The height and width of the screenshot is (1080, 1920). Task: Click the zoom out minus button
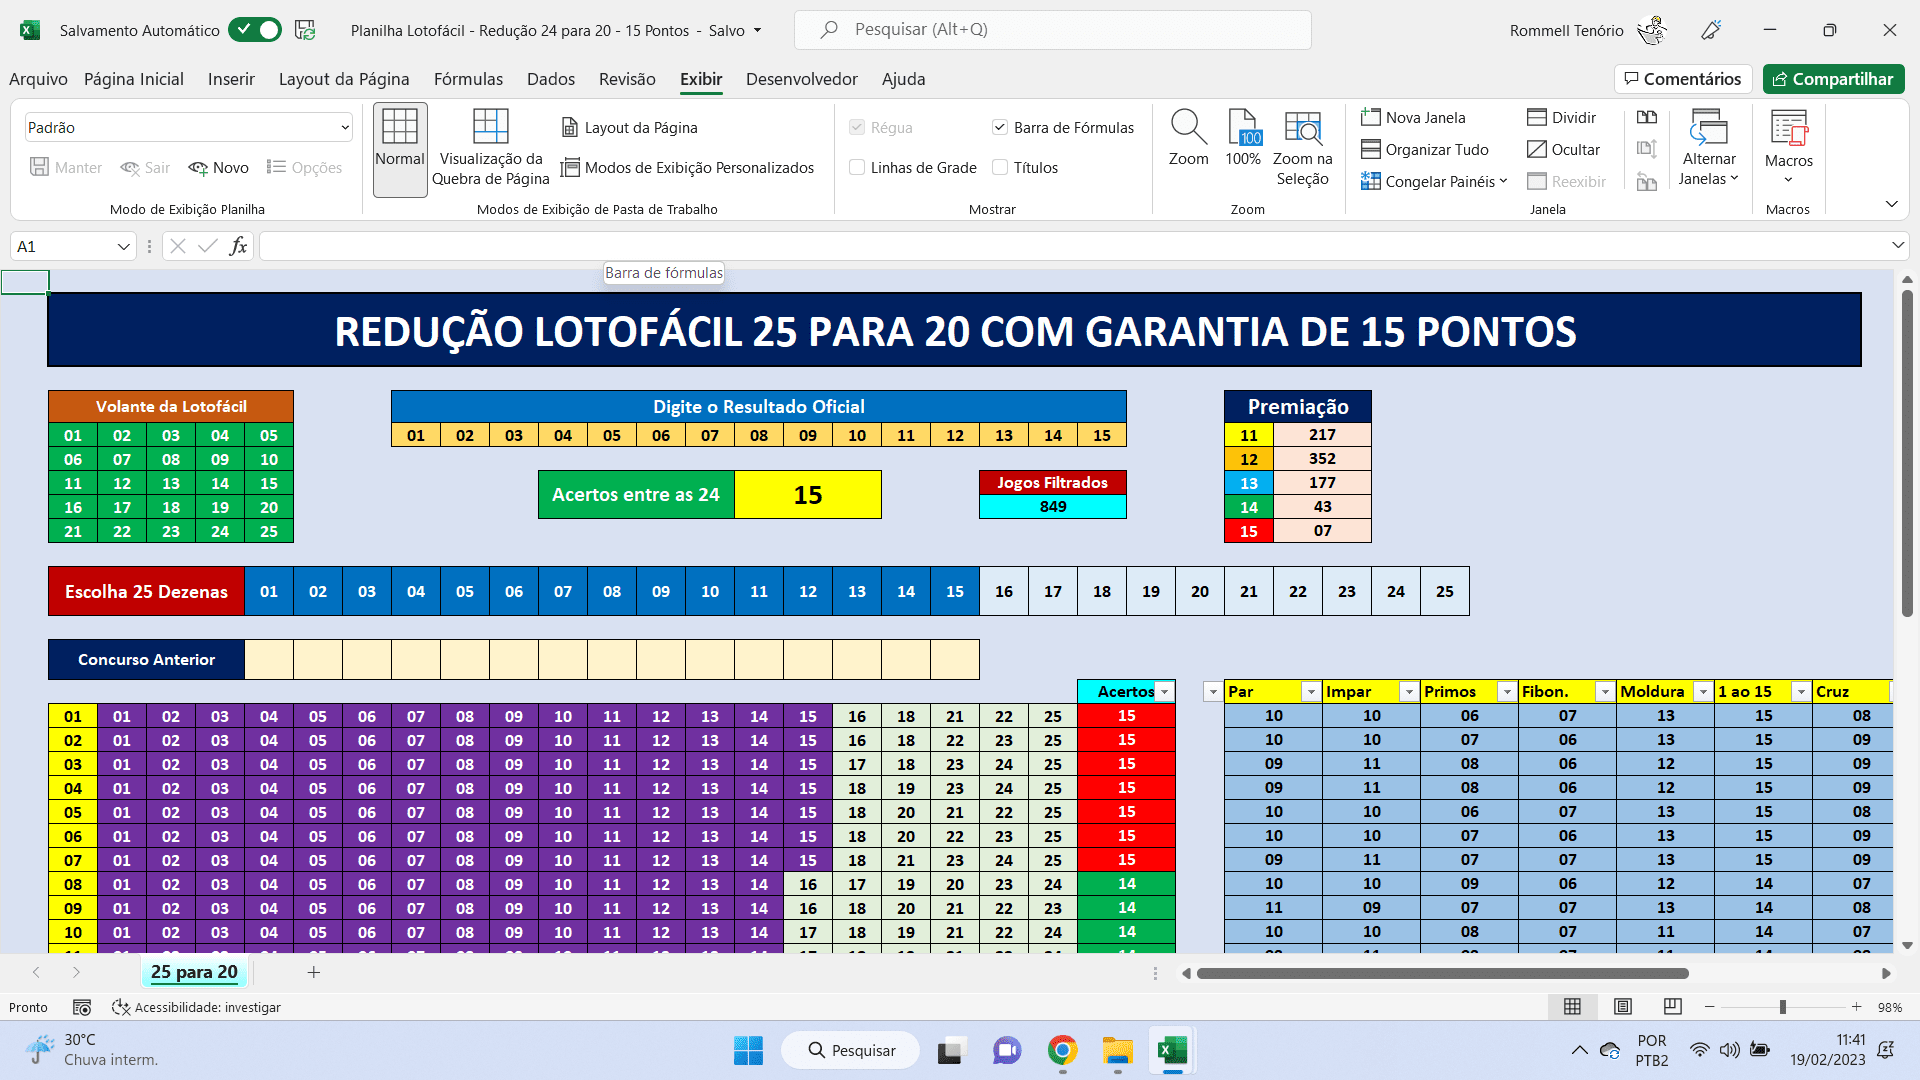1709,1007
